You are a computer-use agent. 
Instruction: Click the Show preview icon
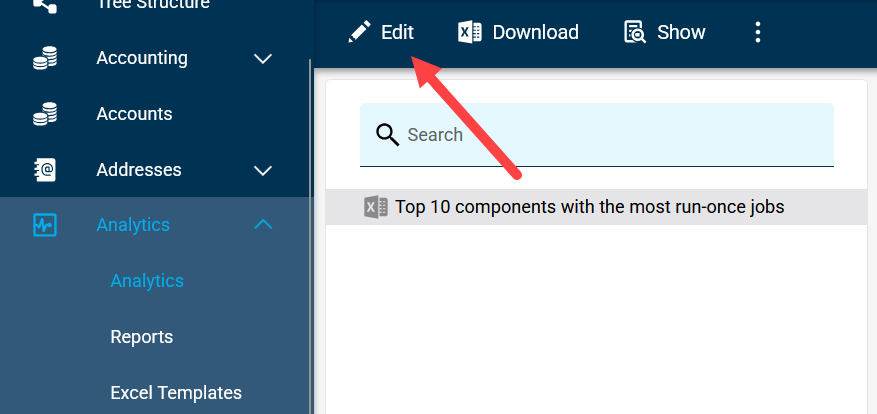[x=635, y=32]
